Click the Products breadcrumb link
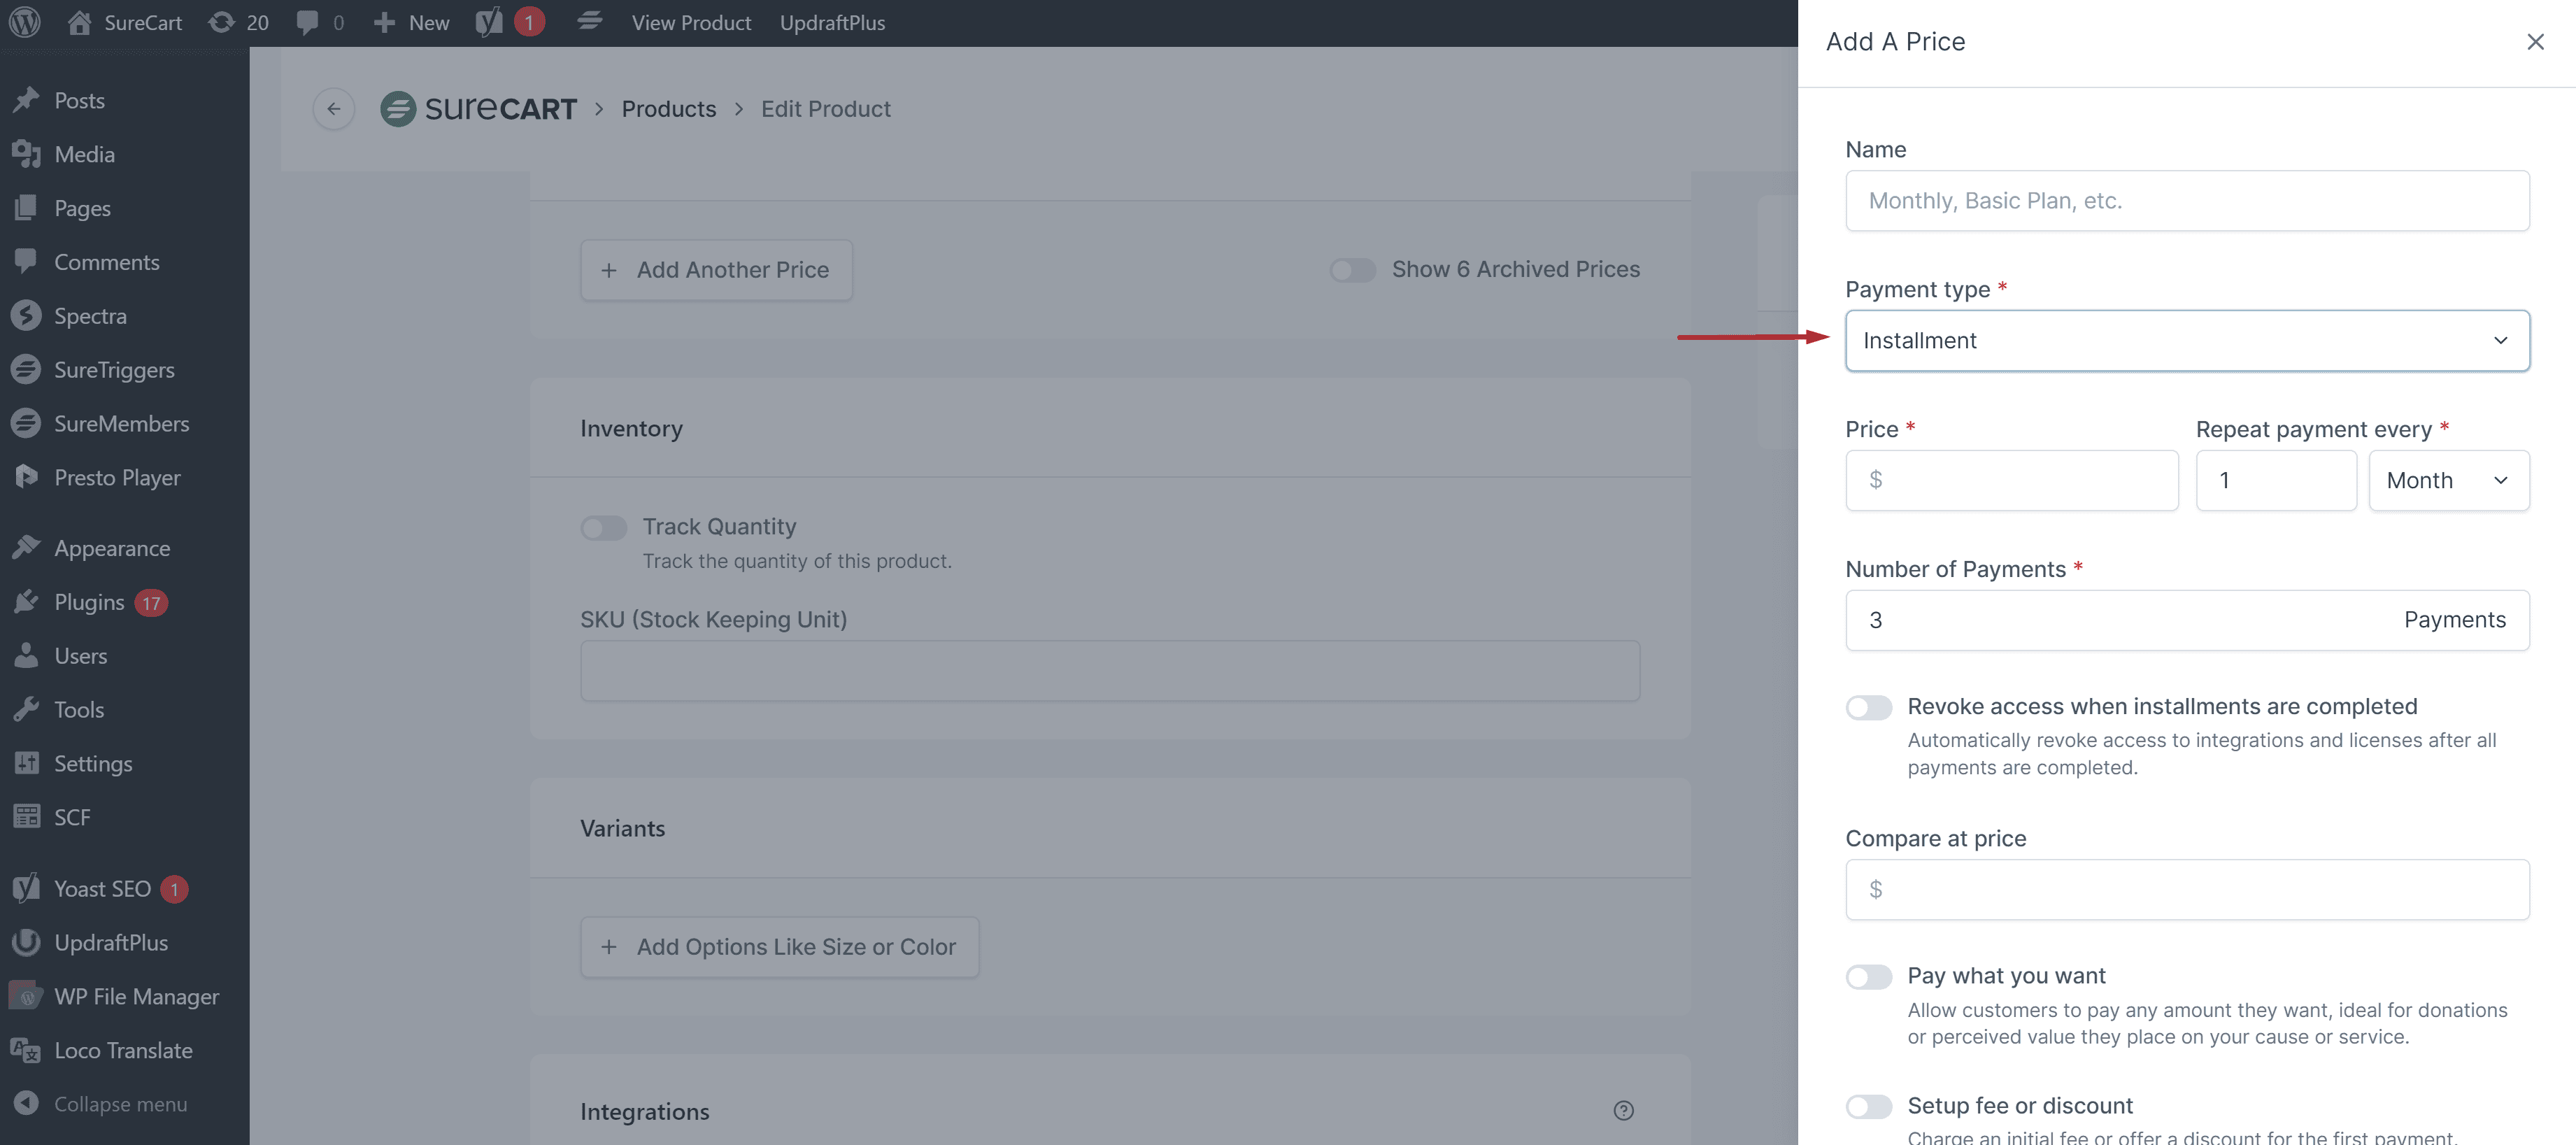 coord(668,109)
